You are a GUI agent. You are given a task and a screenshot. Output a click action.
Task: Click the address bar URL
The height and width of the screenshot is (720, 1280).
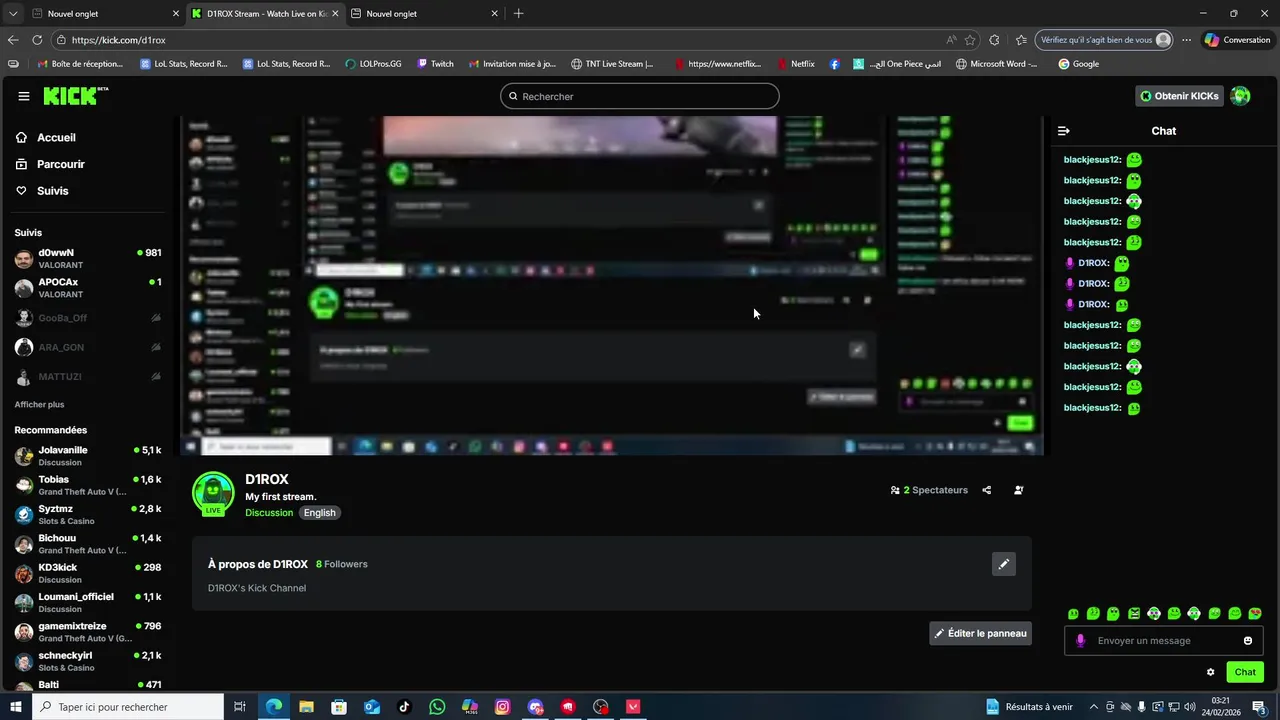pos(118,40)
